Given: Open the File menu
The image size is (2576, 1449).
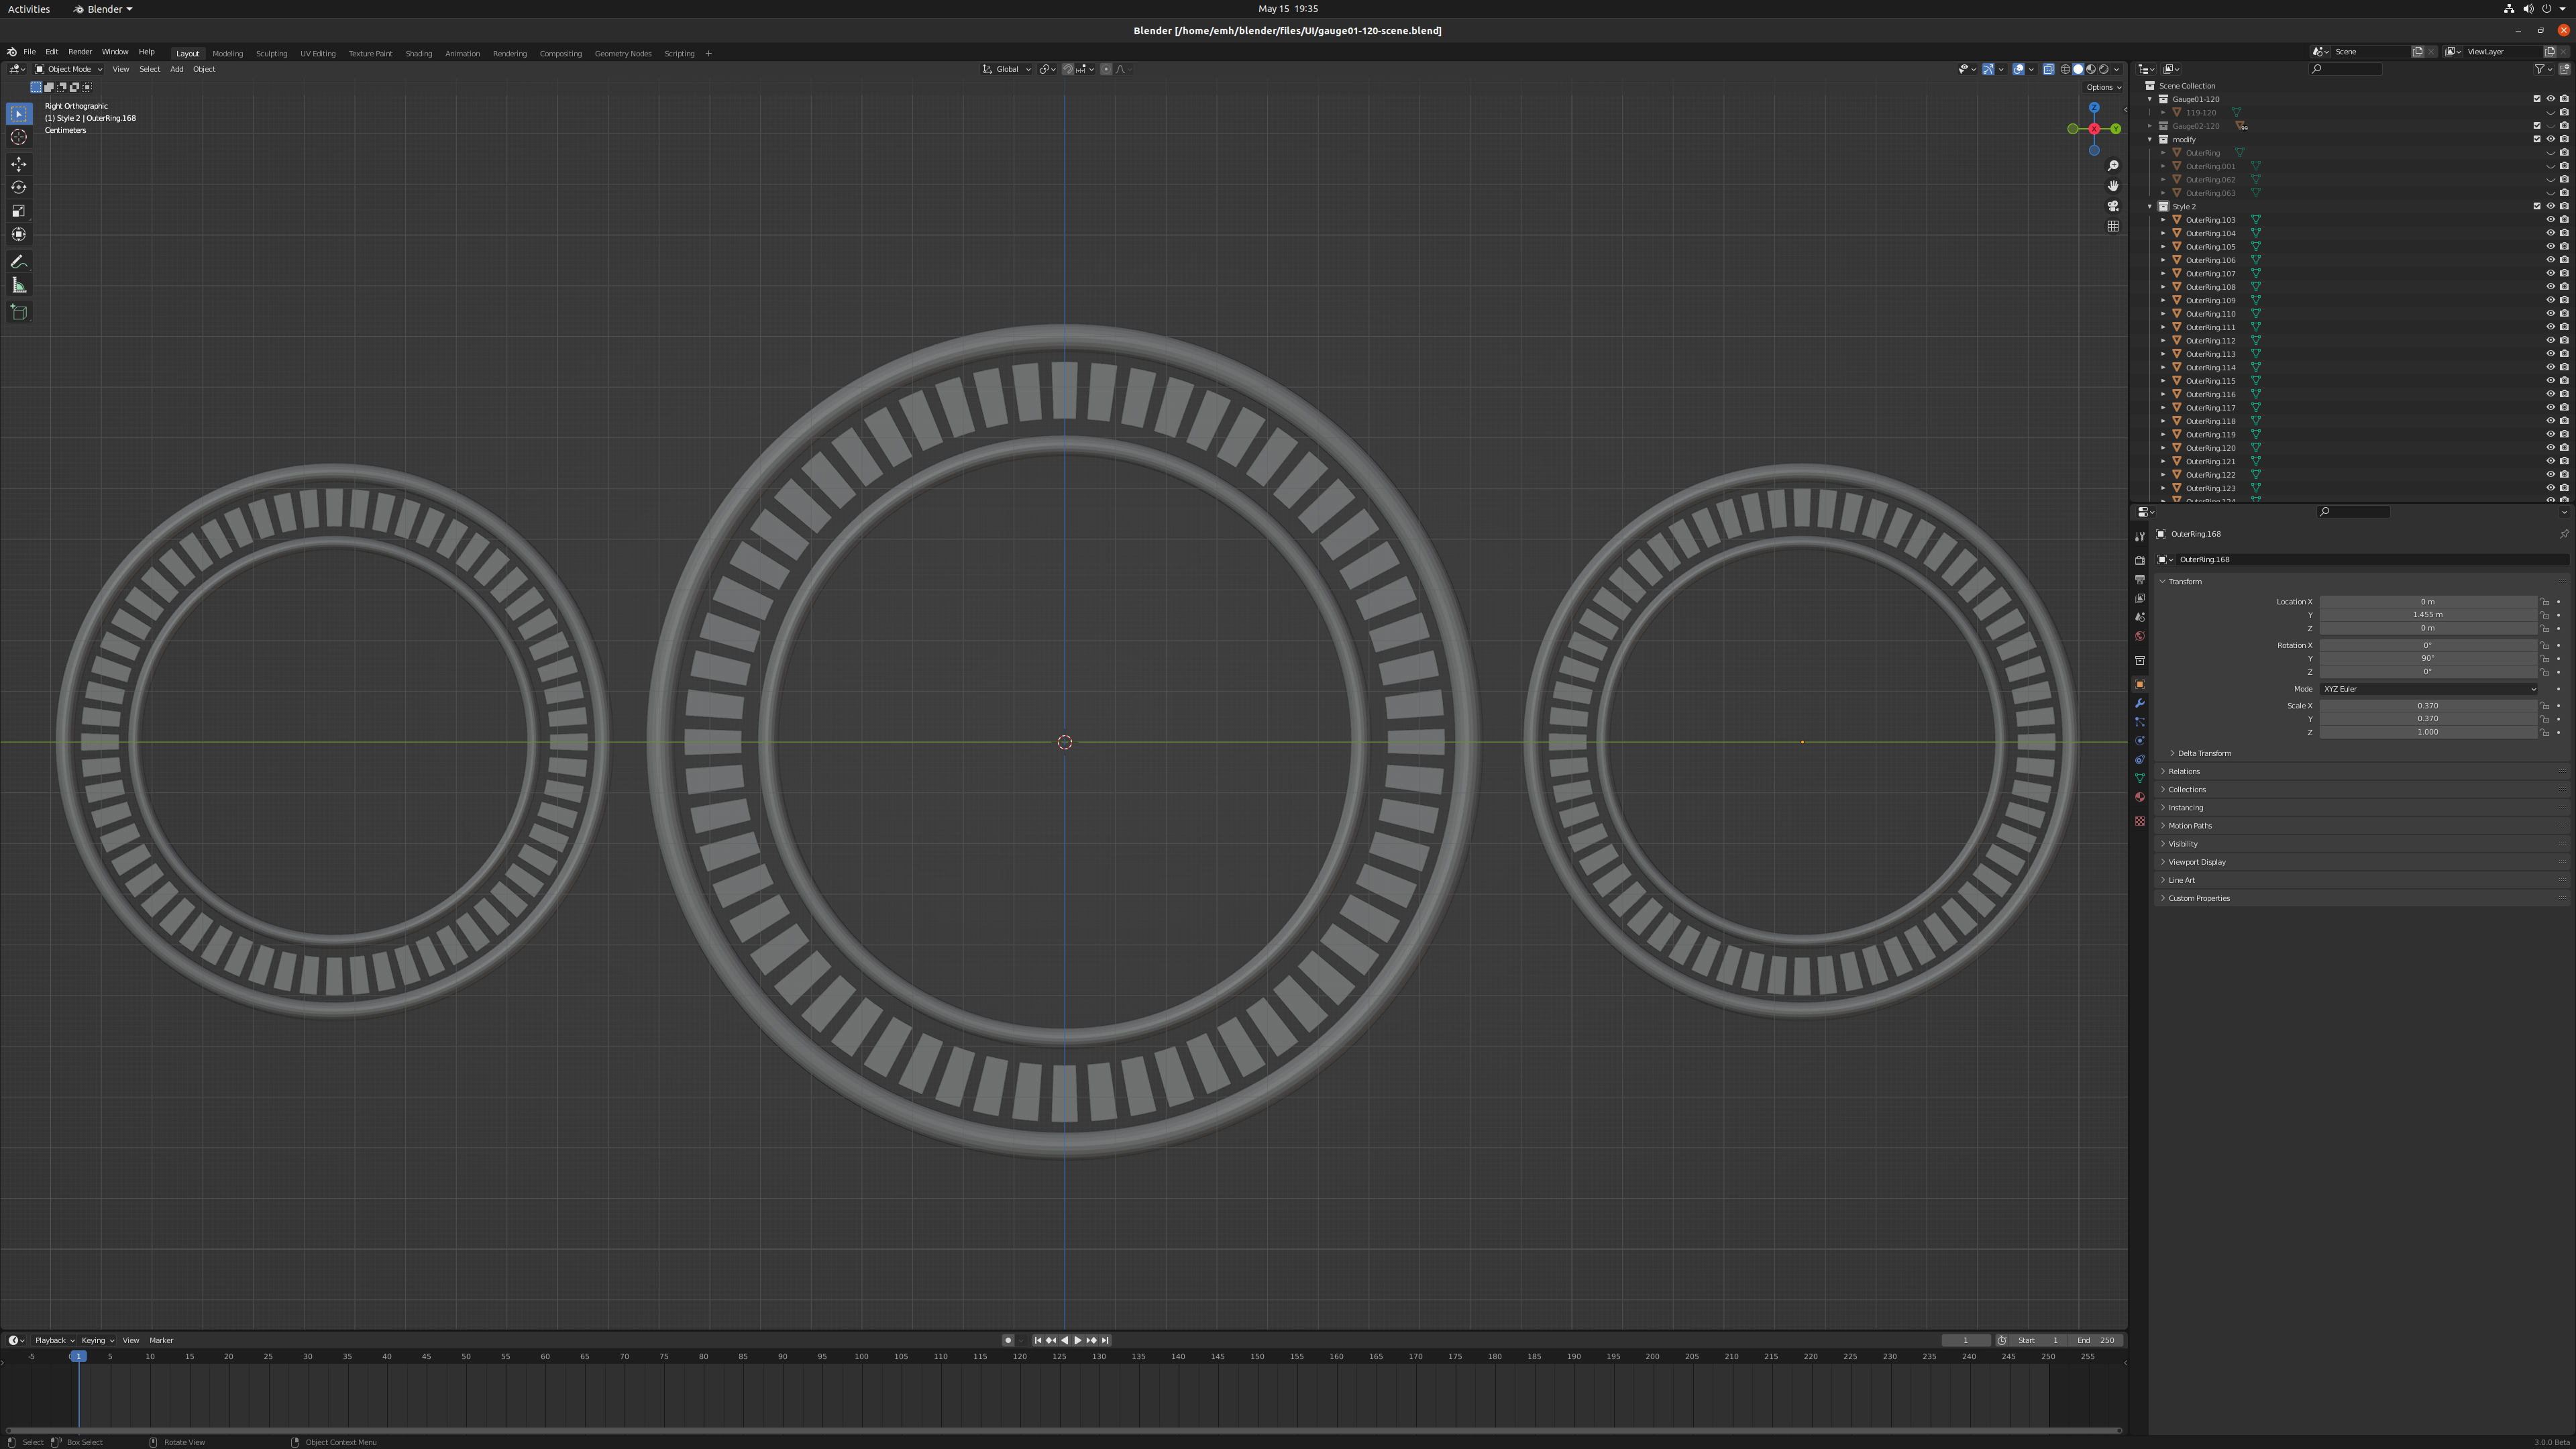Looking at the screenshot, I should (x=29, y=52).
